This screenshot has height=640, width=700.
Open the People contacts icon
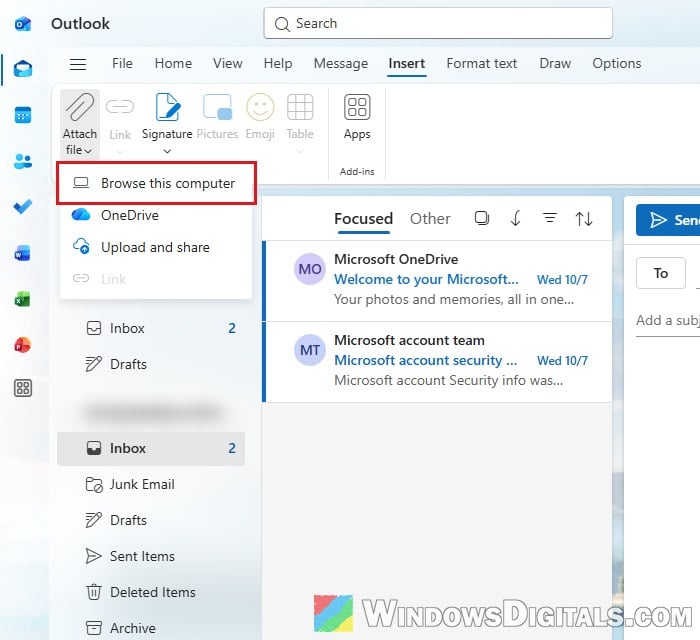pos(23,161)
